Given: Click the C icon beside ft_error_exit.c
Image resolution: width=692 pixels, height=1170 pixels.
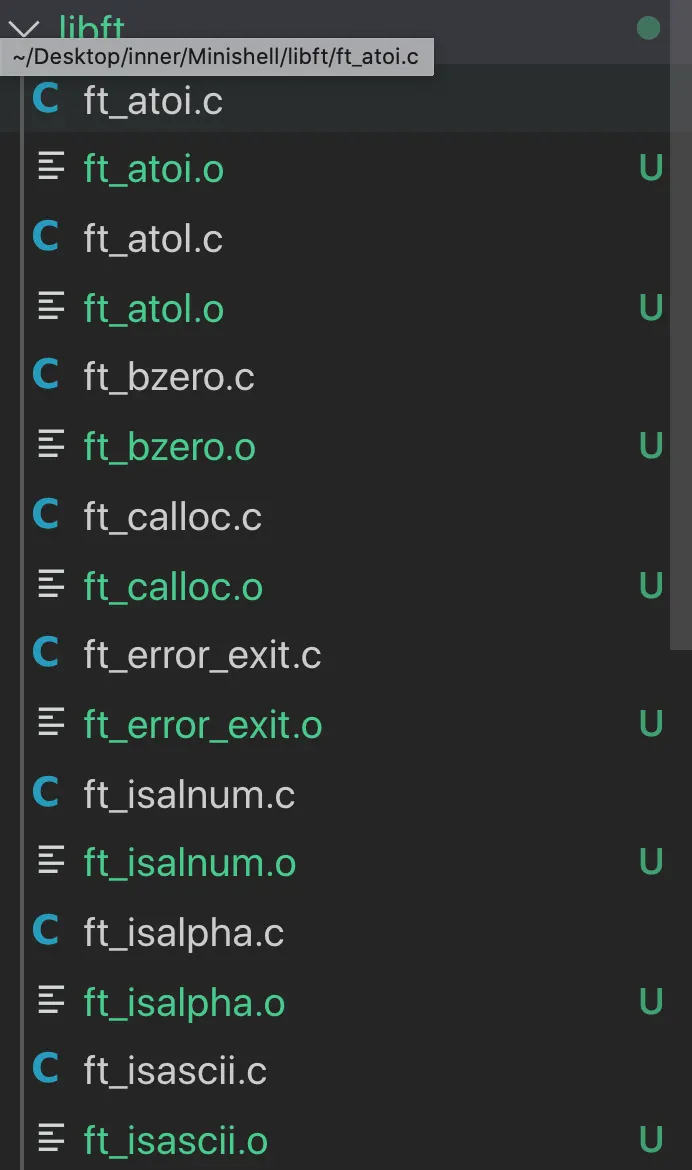Looking at the screenshot, I should click(x=46, y=655).
